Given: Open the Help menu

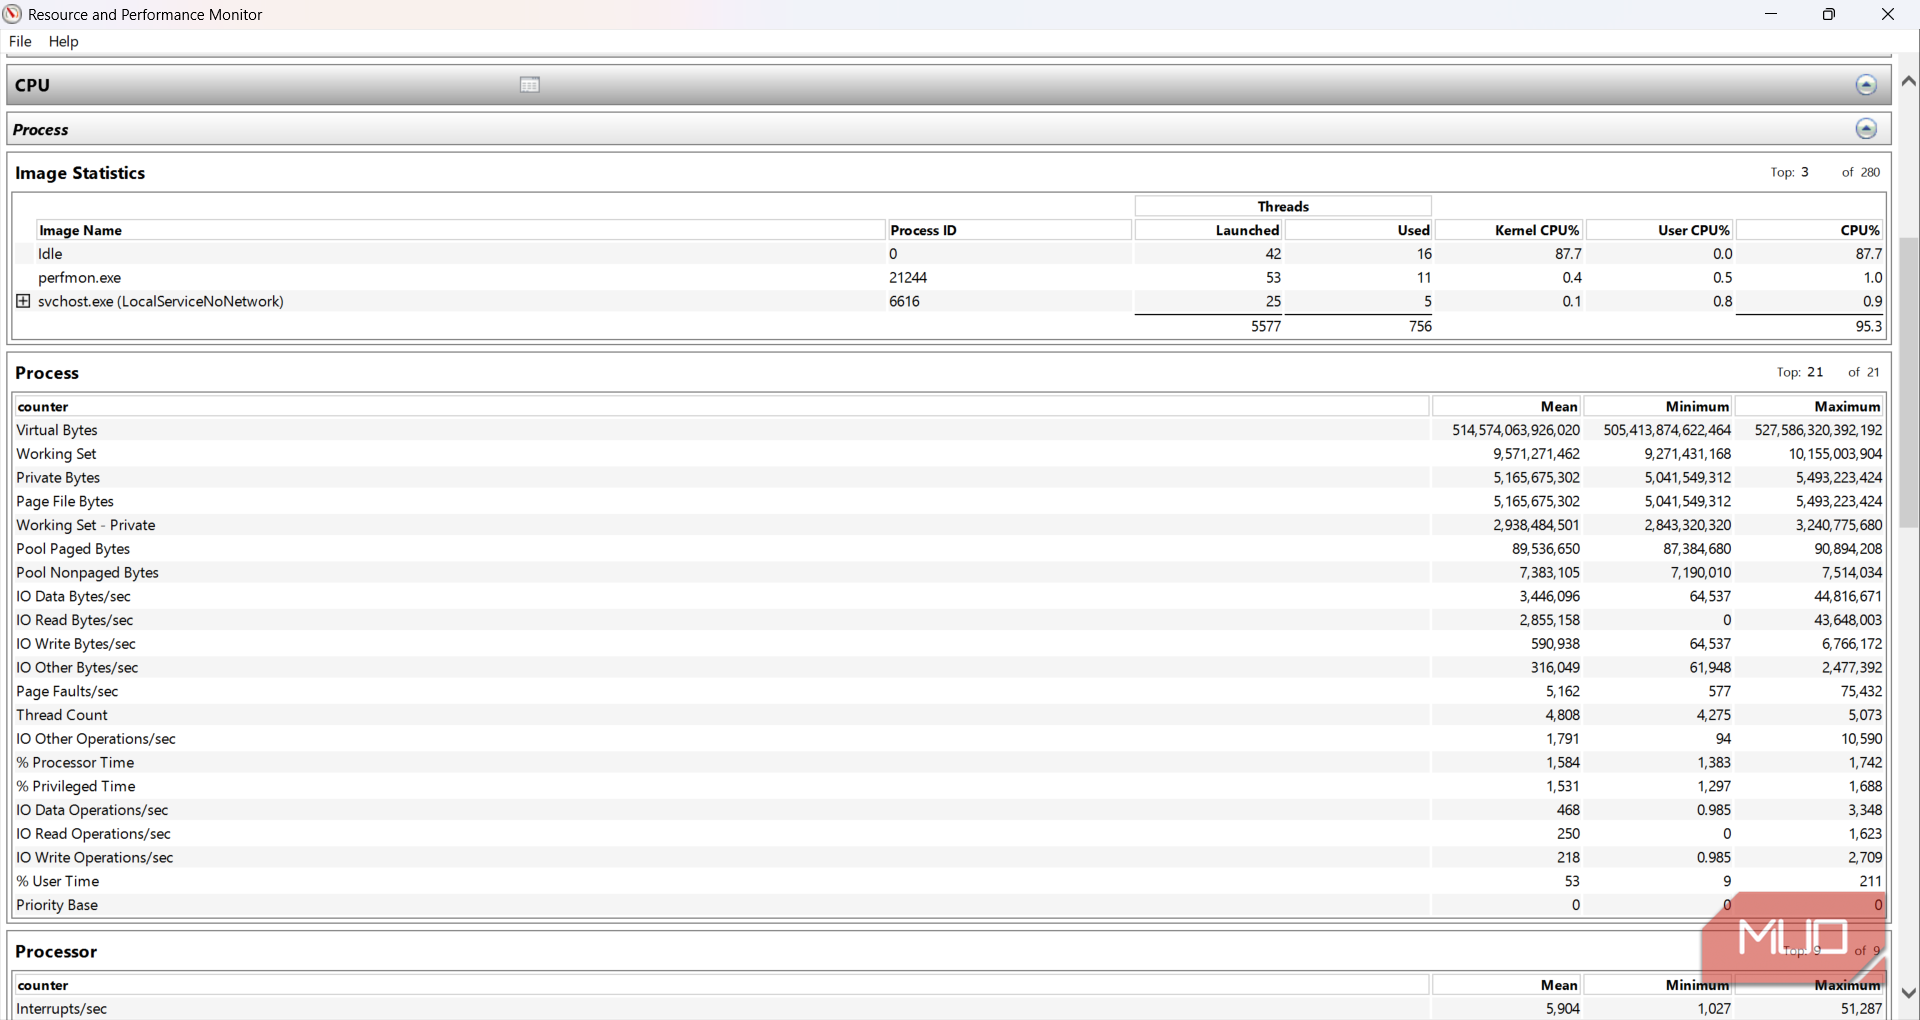Looking at the screenshot, I should [x=63, y=41].
